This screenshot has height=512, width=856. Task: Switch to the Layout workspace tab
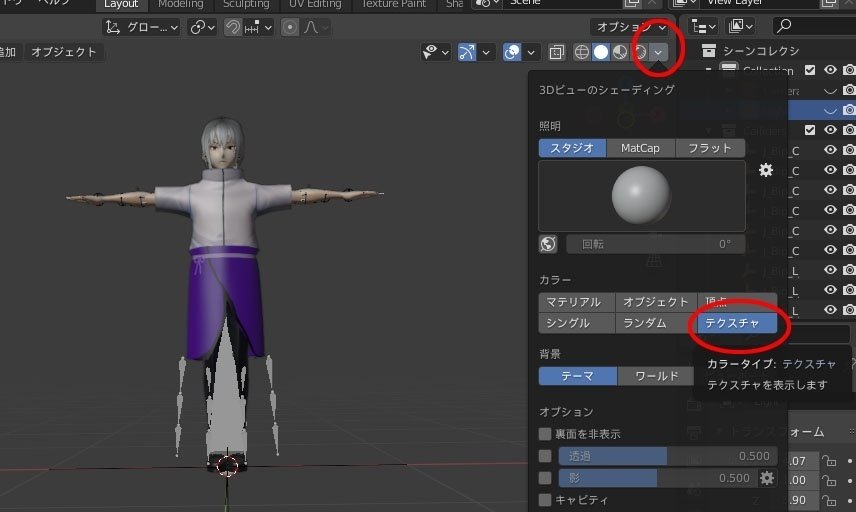(121, 4)
